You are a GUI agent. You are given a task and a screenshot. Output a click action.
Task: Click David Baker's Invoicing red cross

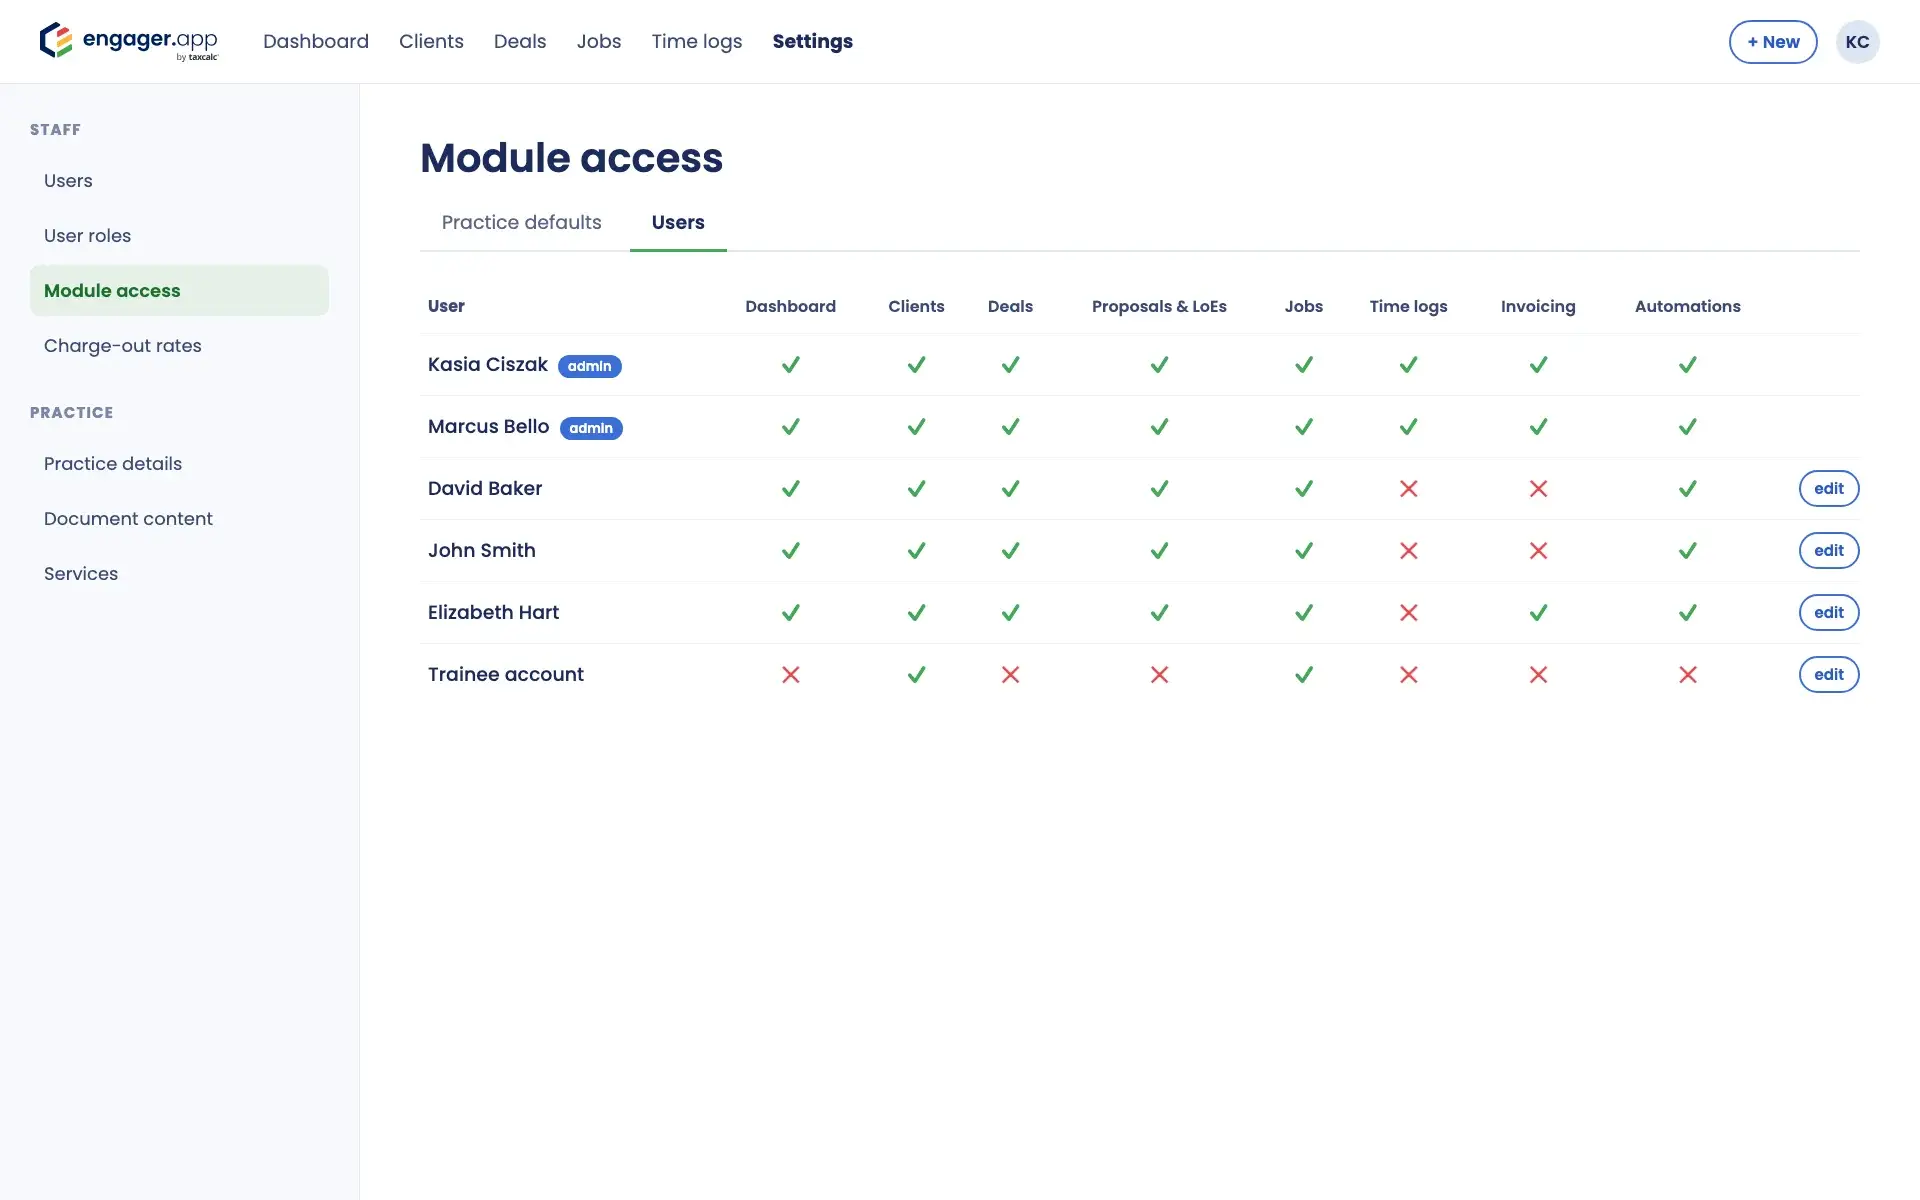(1538, 489)
